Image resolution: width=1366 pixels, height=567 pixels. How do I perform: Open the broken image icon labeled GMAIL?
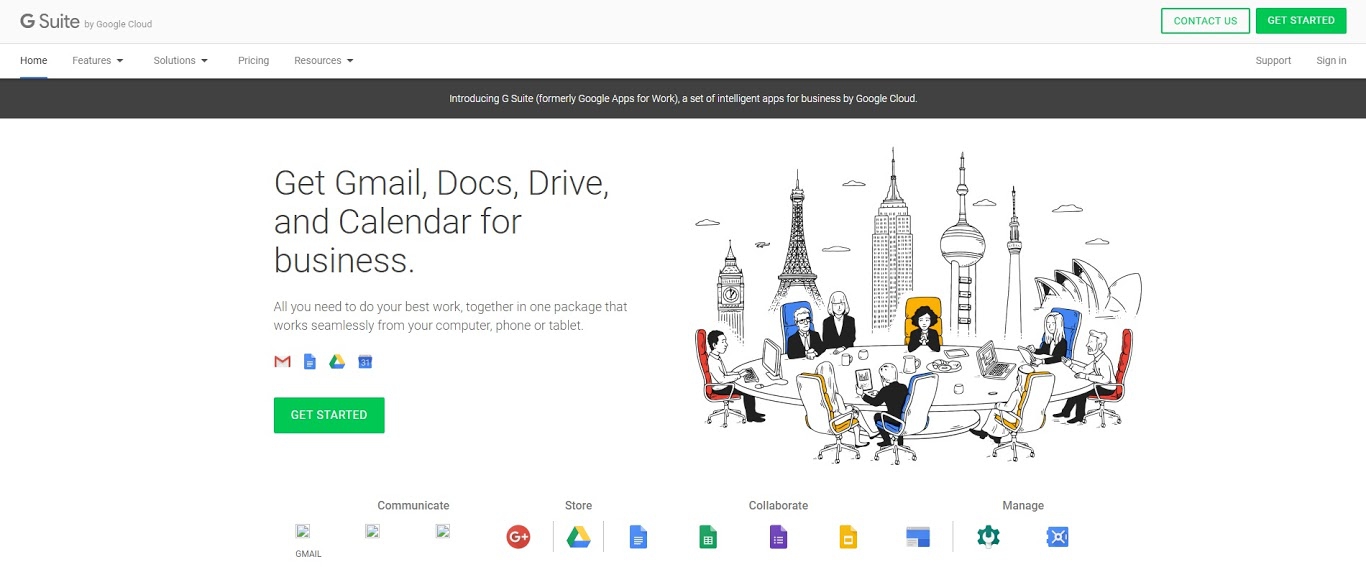pyautogui.click(x=303, y=531)
